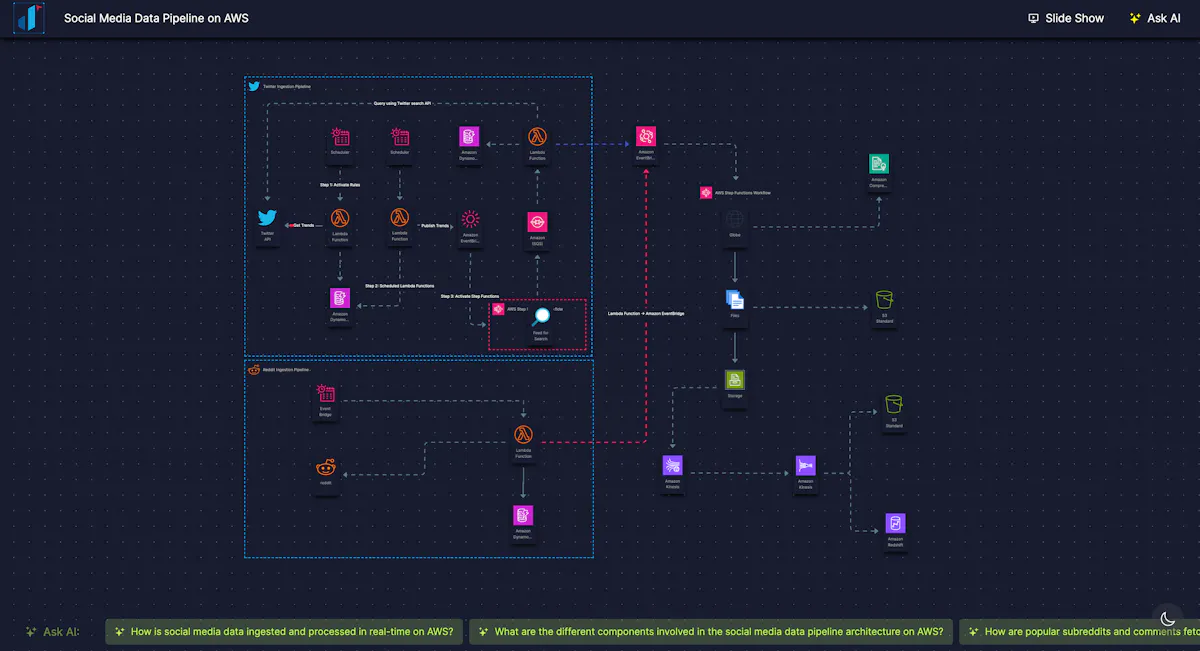Click the Twitter Ingestion Pipeline group label

(x=286, y=87)
